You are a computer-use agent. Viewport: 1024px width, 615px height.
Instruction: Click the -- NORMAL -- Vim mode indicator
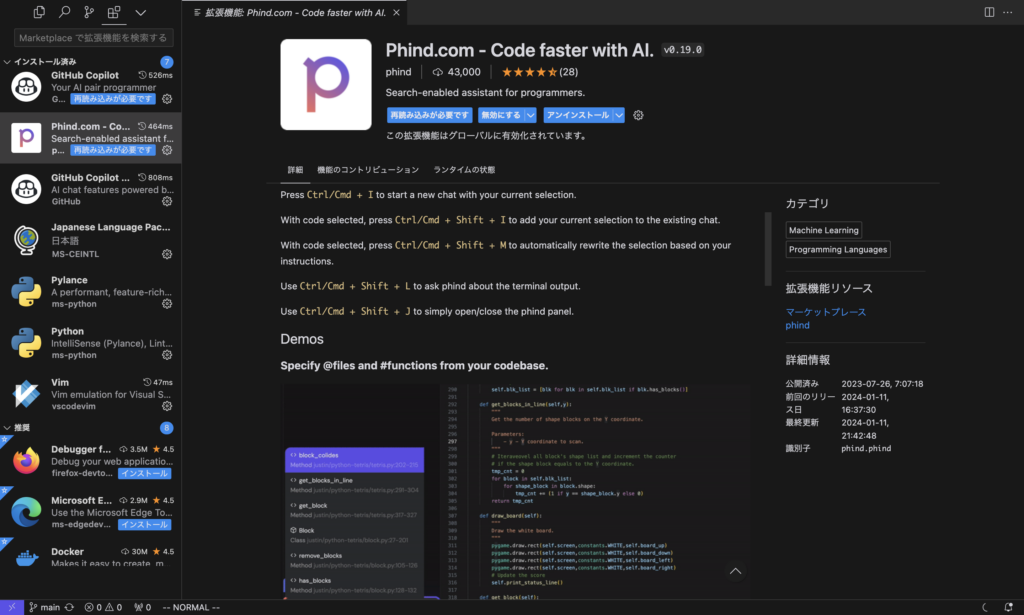(191, 607)
